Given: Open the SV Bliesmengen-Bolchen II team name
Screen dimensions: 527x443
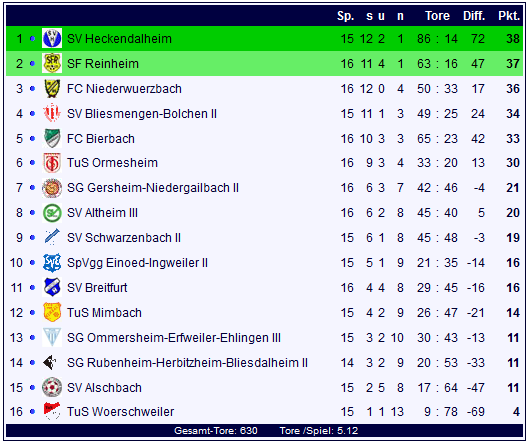Looking at the screenshot, I should (141, 114).
